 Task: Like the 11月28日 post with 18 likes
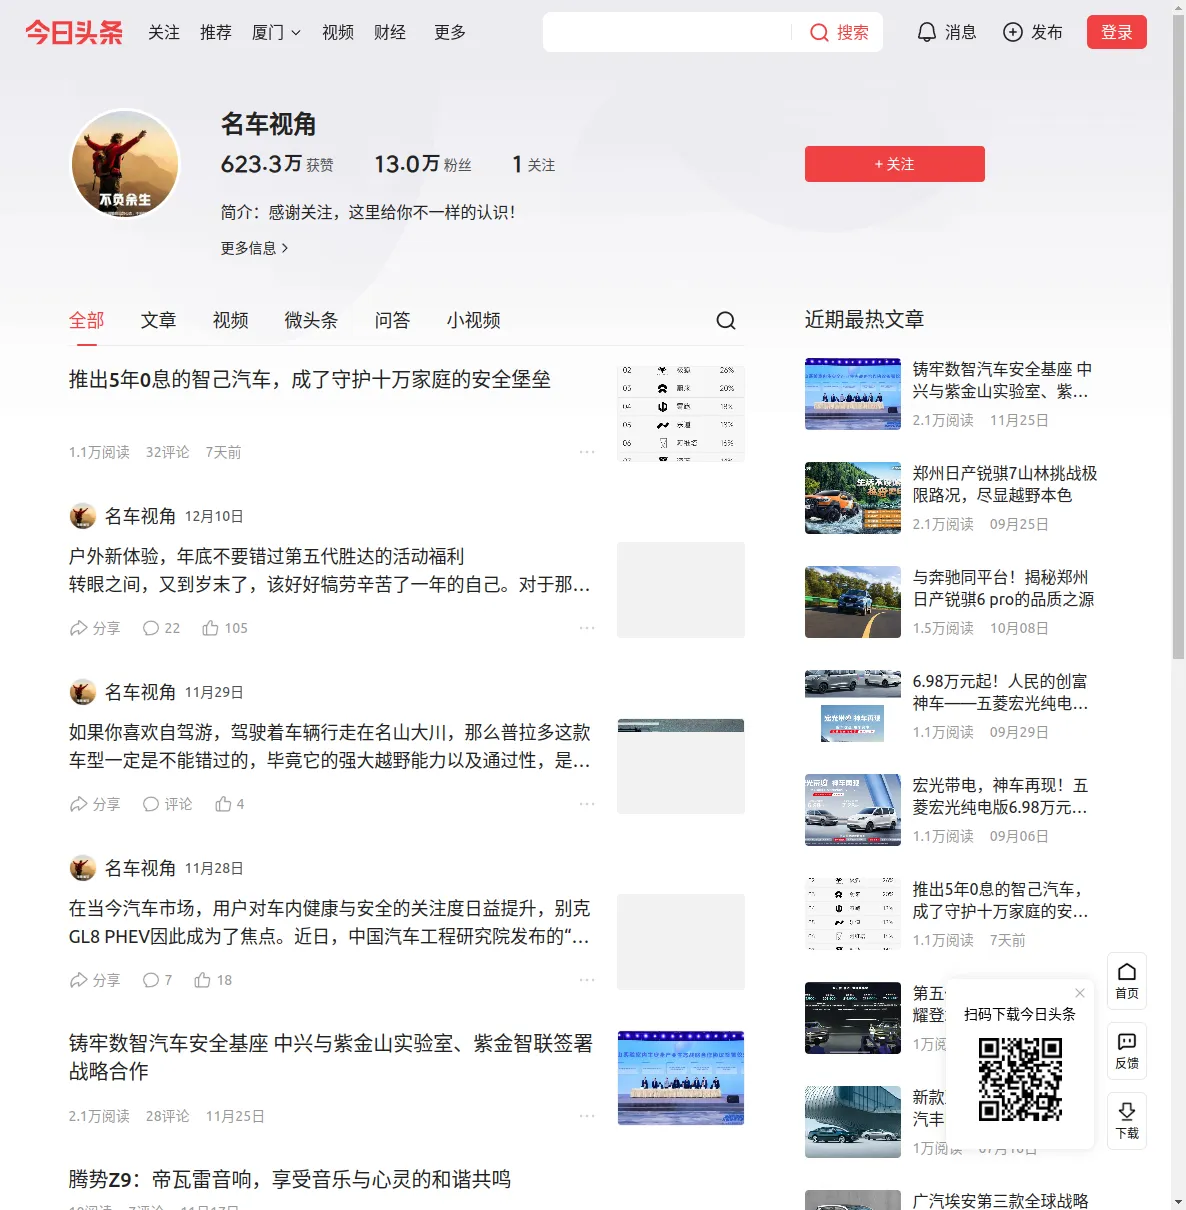pos(213,980)
